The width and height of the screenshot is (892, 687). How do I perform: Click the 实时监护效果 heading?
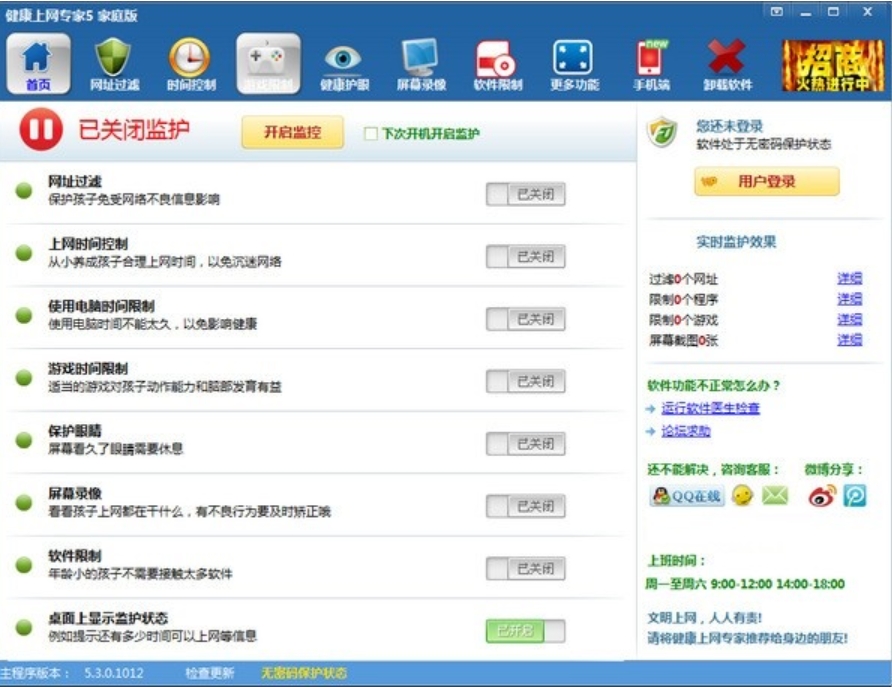[x=736, y=242]
